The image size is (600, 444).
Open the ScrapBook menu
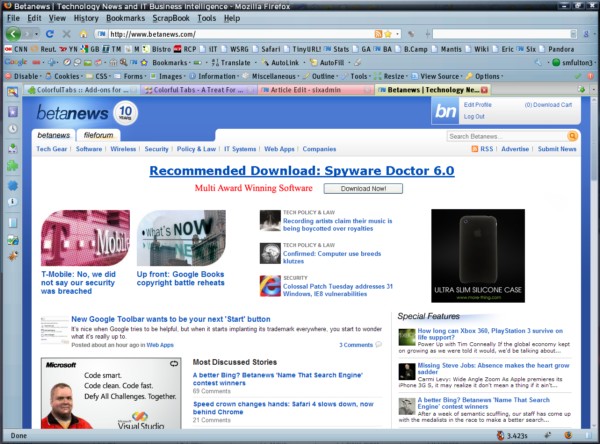pos(171,18)
